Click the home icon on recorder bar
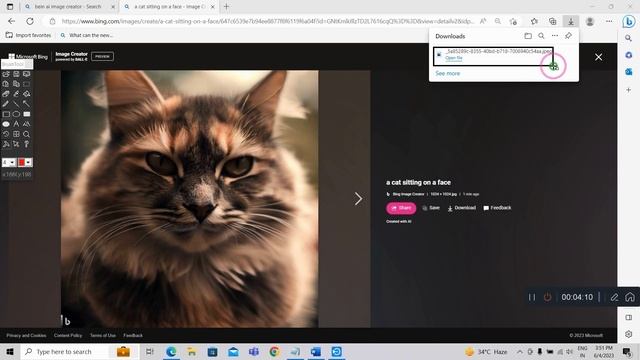Screen dimensions: 640x360 (630, 297)
